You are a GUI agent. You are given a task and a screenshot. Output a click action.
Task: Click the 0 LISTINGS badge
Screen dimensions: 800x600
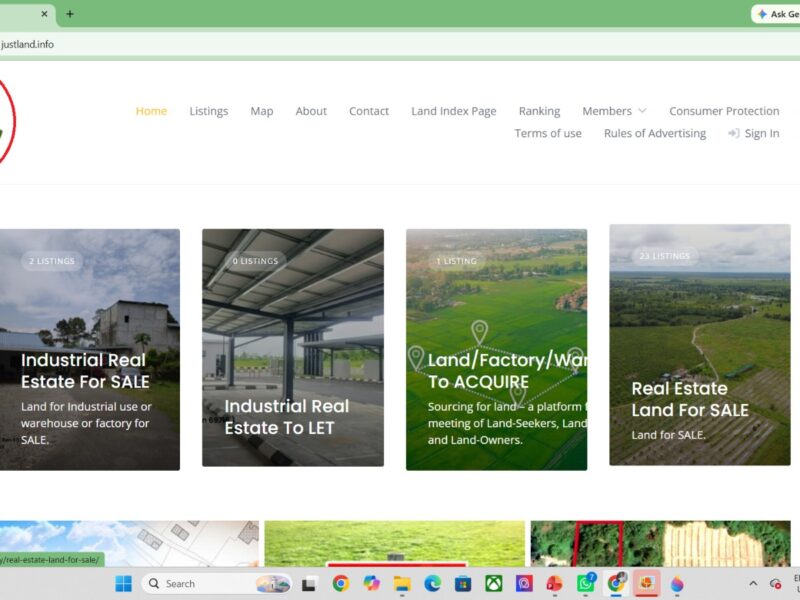pos(256,261)
